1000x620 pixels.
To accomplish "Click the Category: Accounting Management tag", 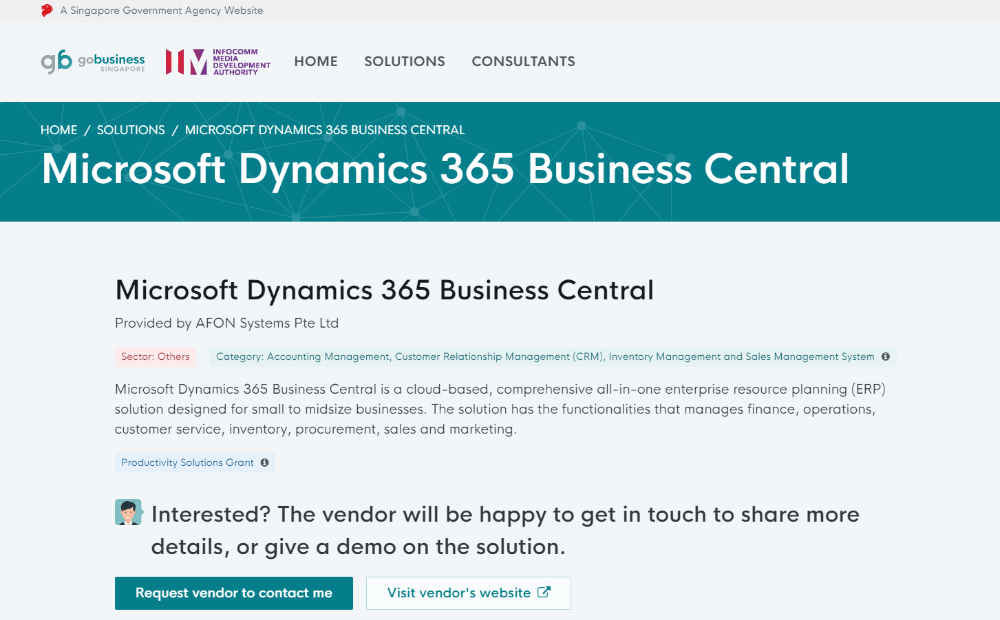I will click(552, 357).
